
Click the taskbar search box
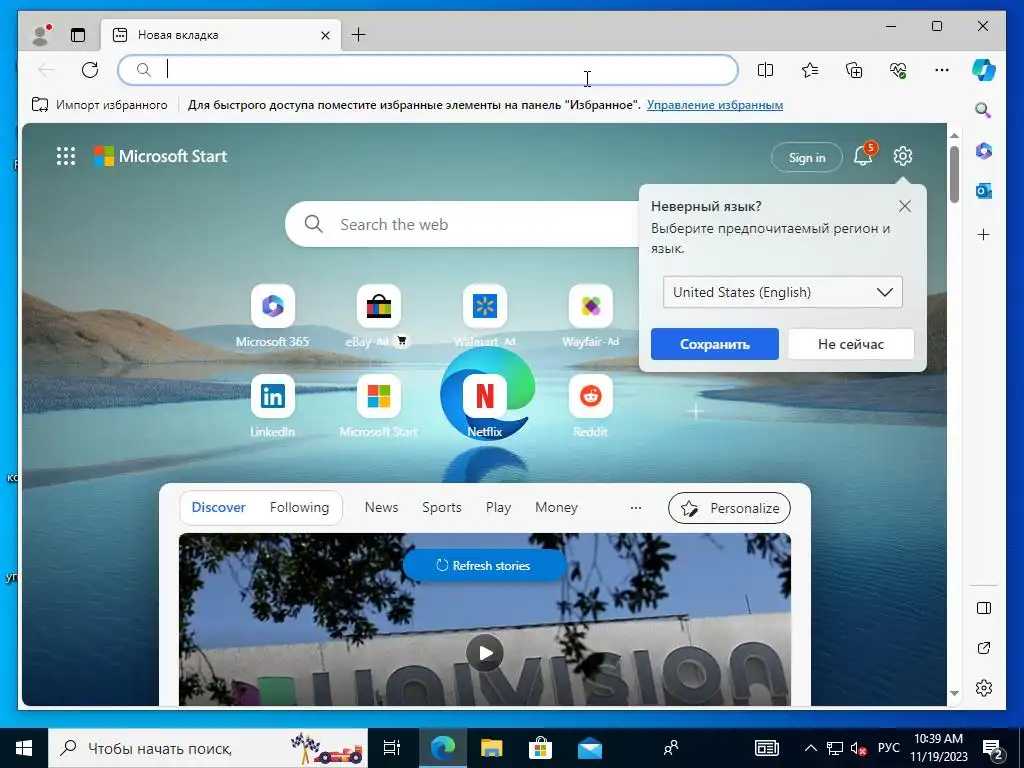pyautogui.click(x=208, y=748)
